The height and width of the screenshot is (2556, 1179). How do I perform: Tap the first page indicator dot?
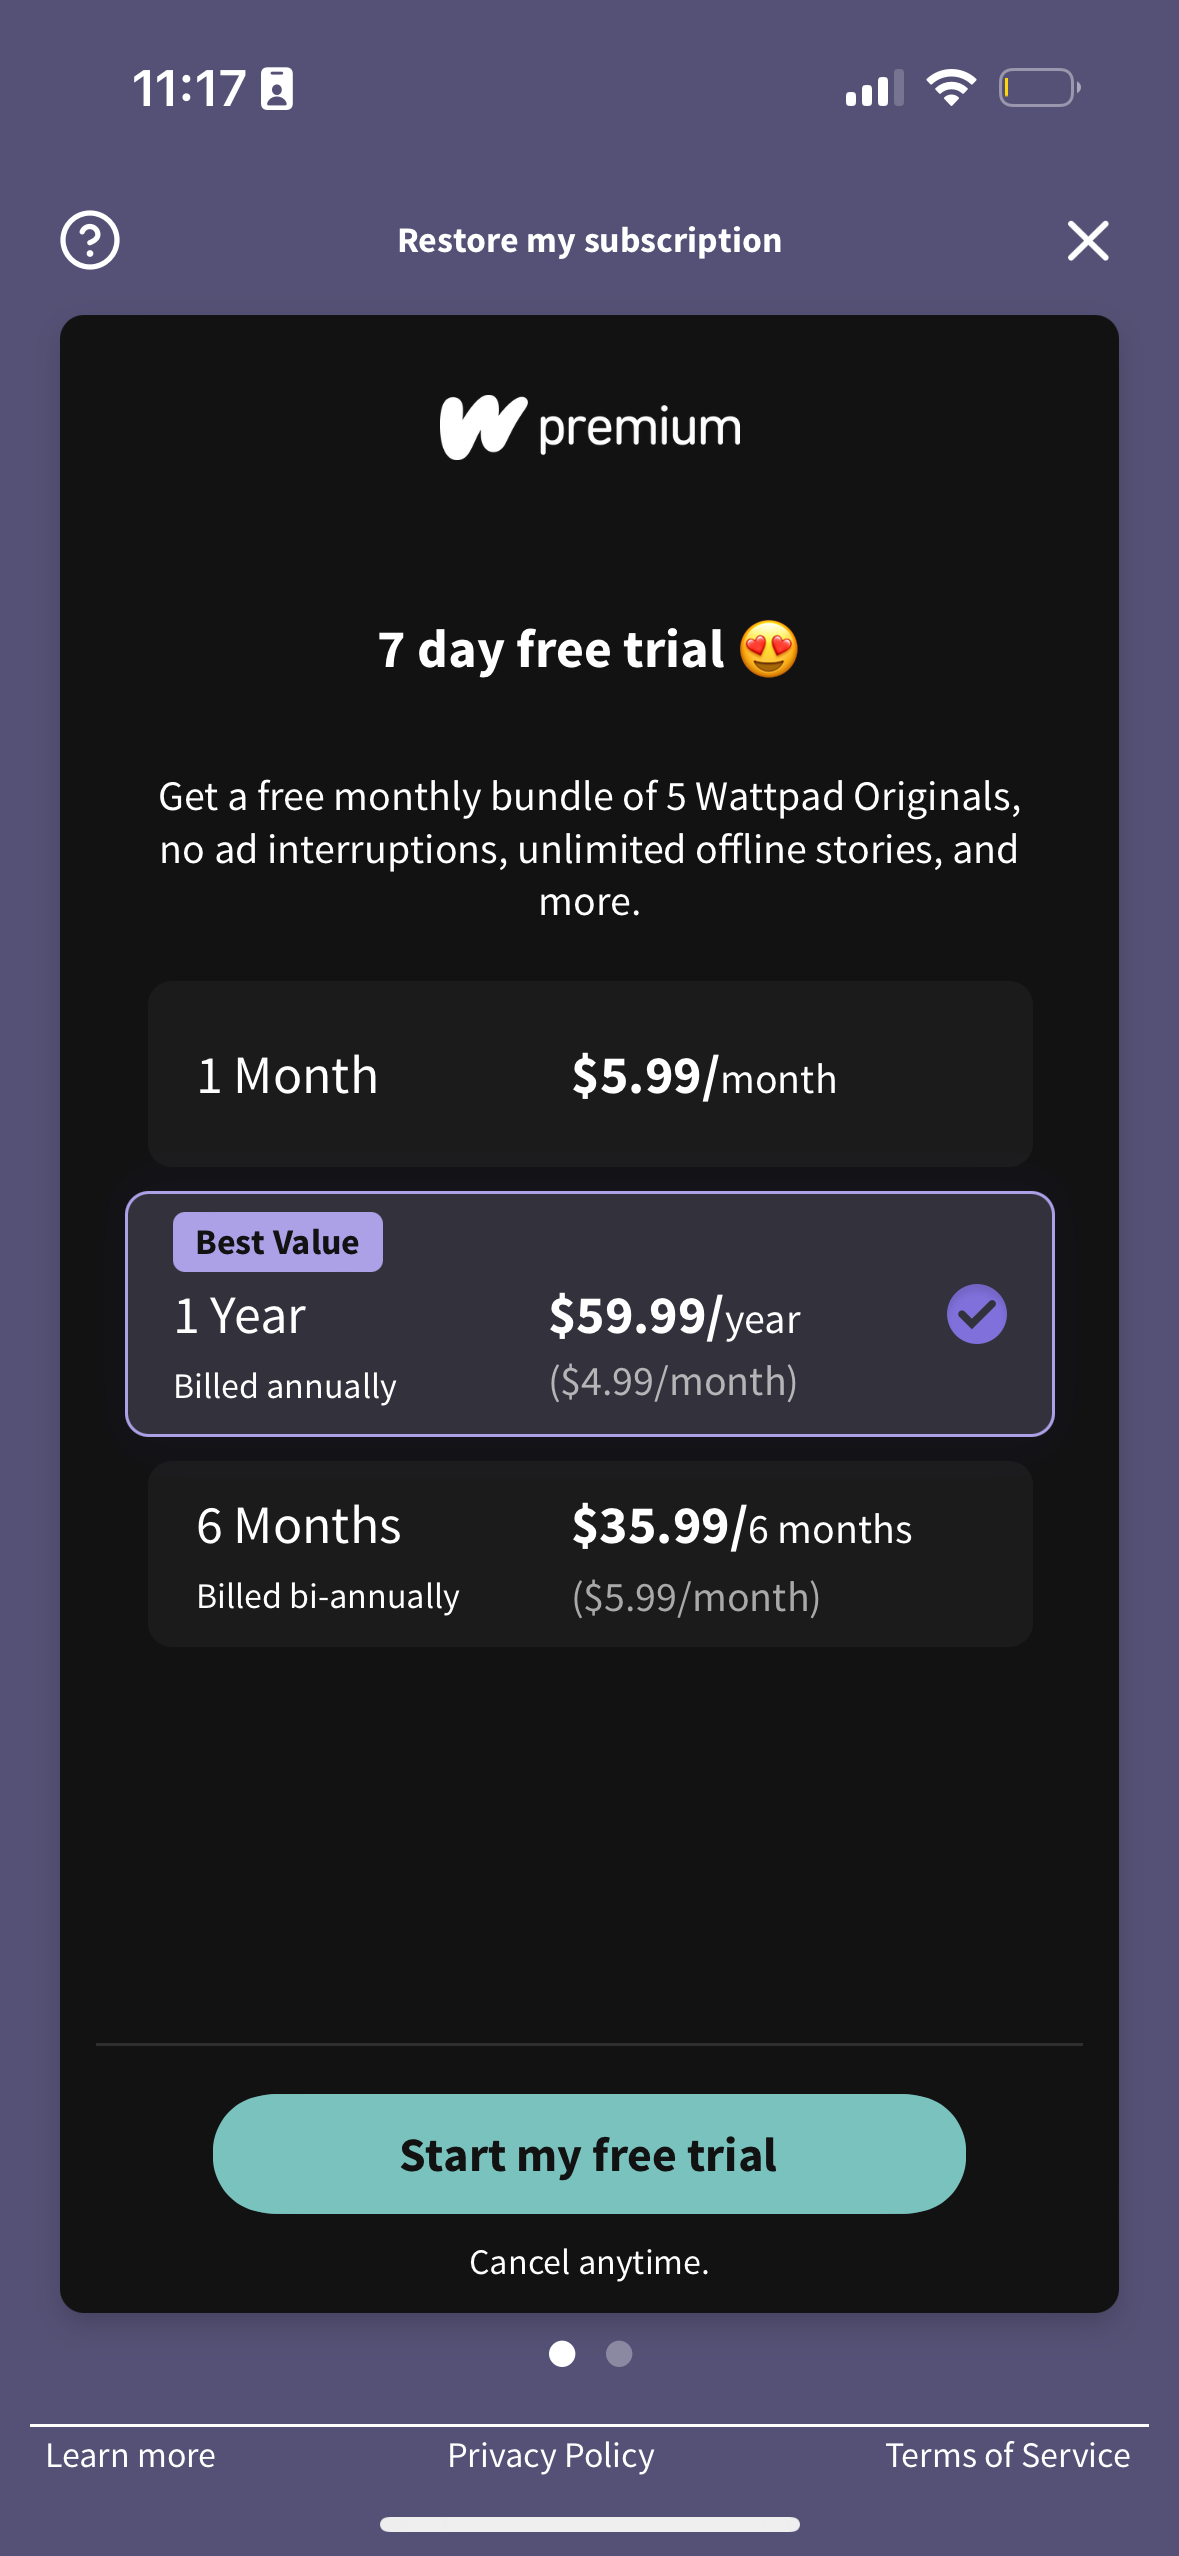pyautogui.click(x=563, y=2355)
